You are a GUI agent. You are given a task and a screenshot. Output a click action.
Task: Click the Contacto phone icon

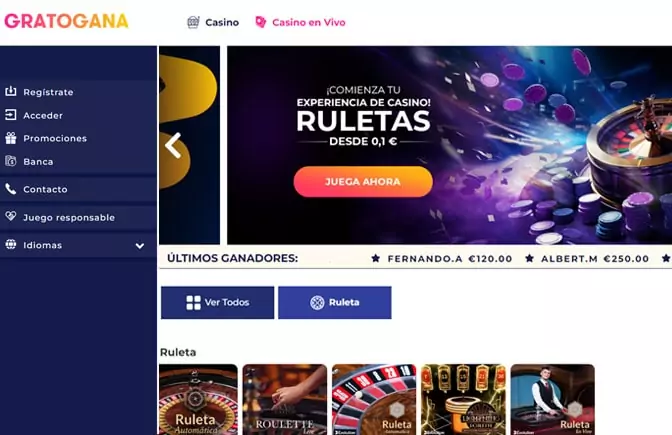(x=11, y=189)
